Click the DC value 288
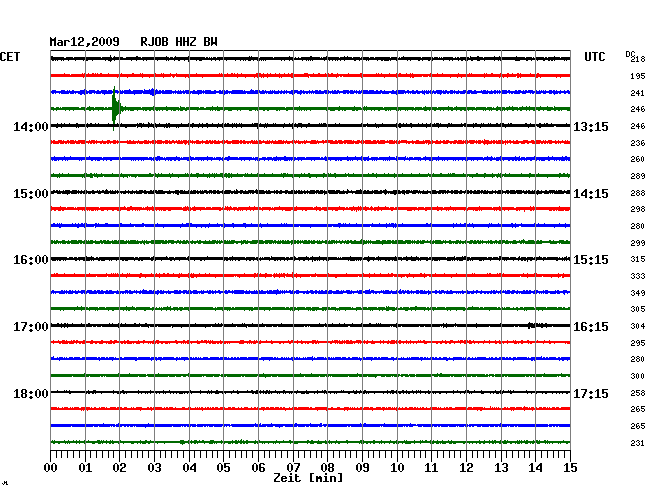 638,193
